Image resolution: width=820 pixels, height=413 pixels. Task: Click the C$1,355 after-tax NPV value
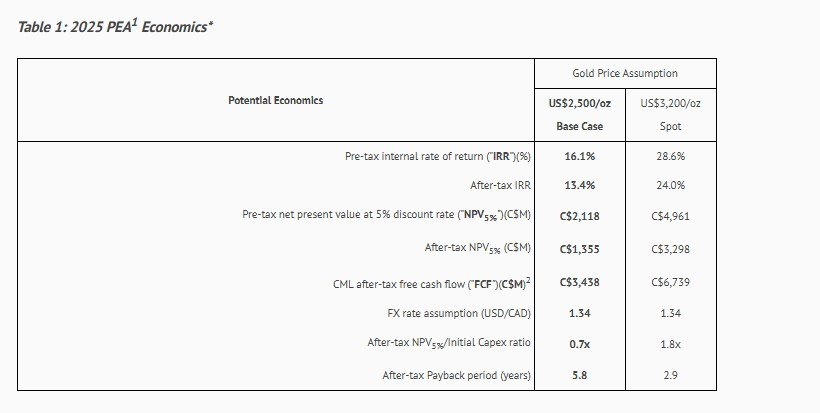(x=580, y=249)
